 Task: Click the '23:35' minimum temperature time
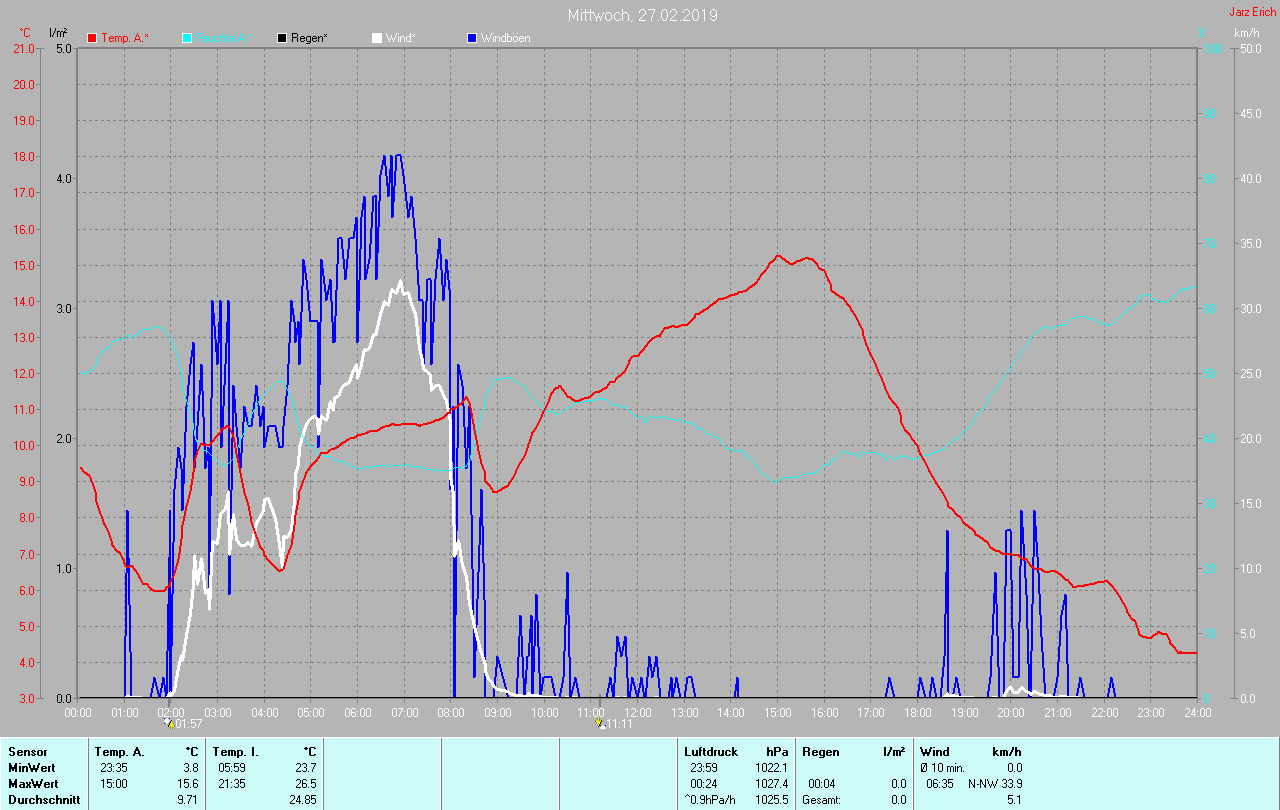tap(114, 768)
